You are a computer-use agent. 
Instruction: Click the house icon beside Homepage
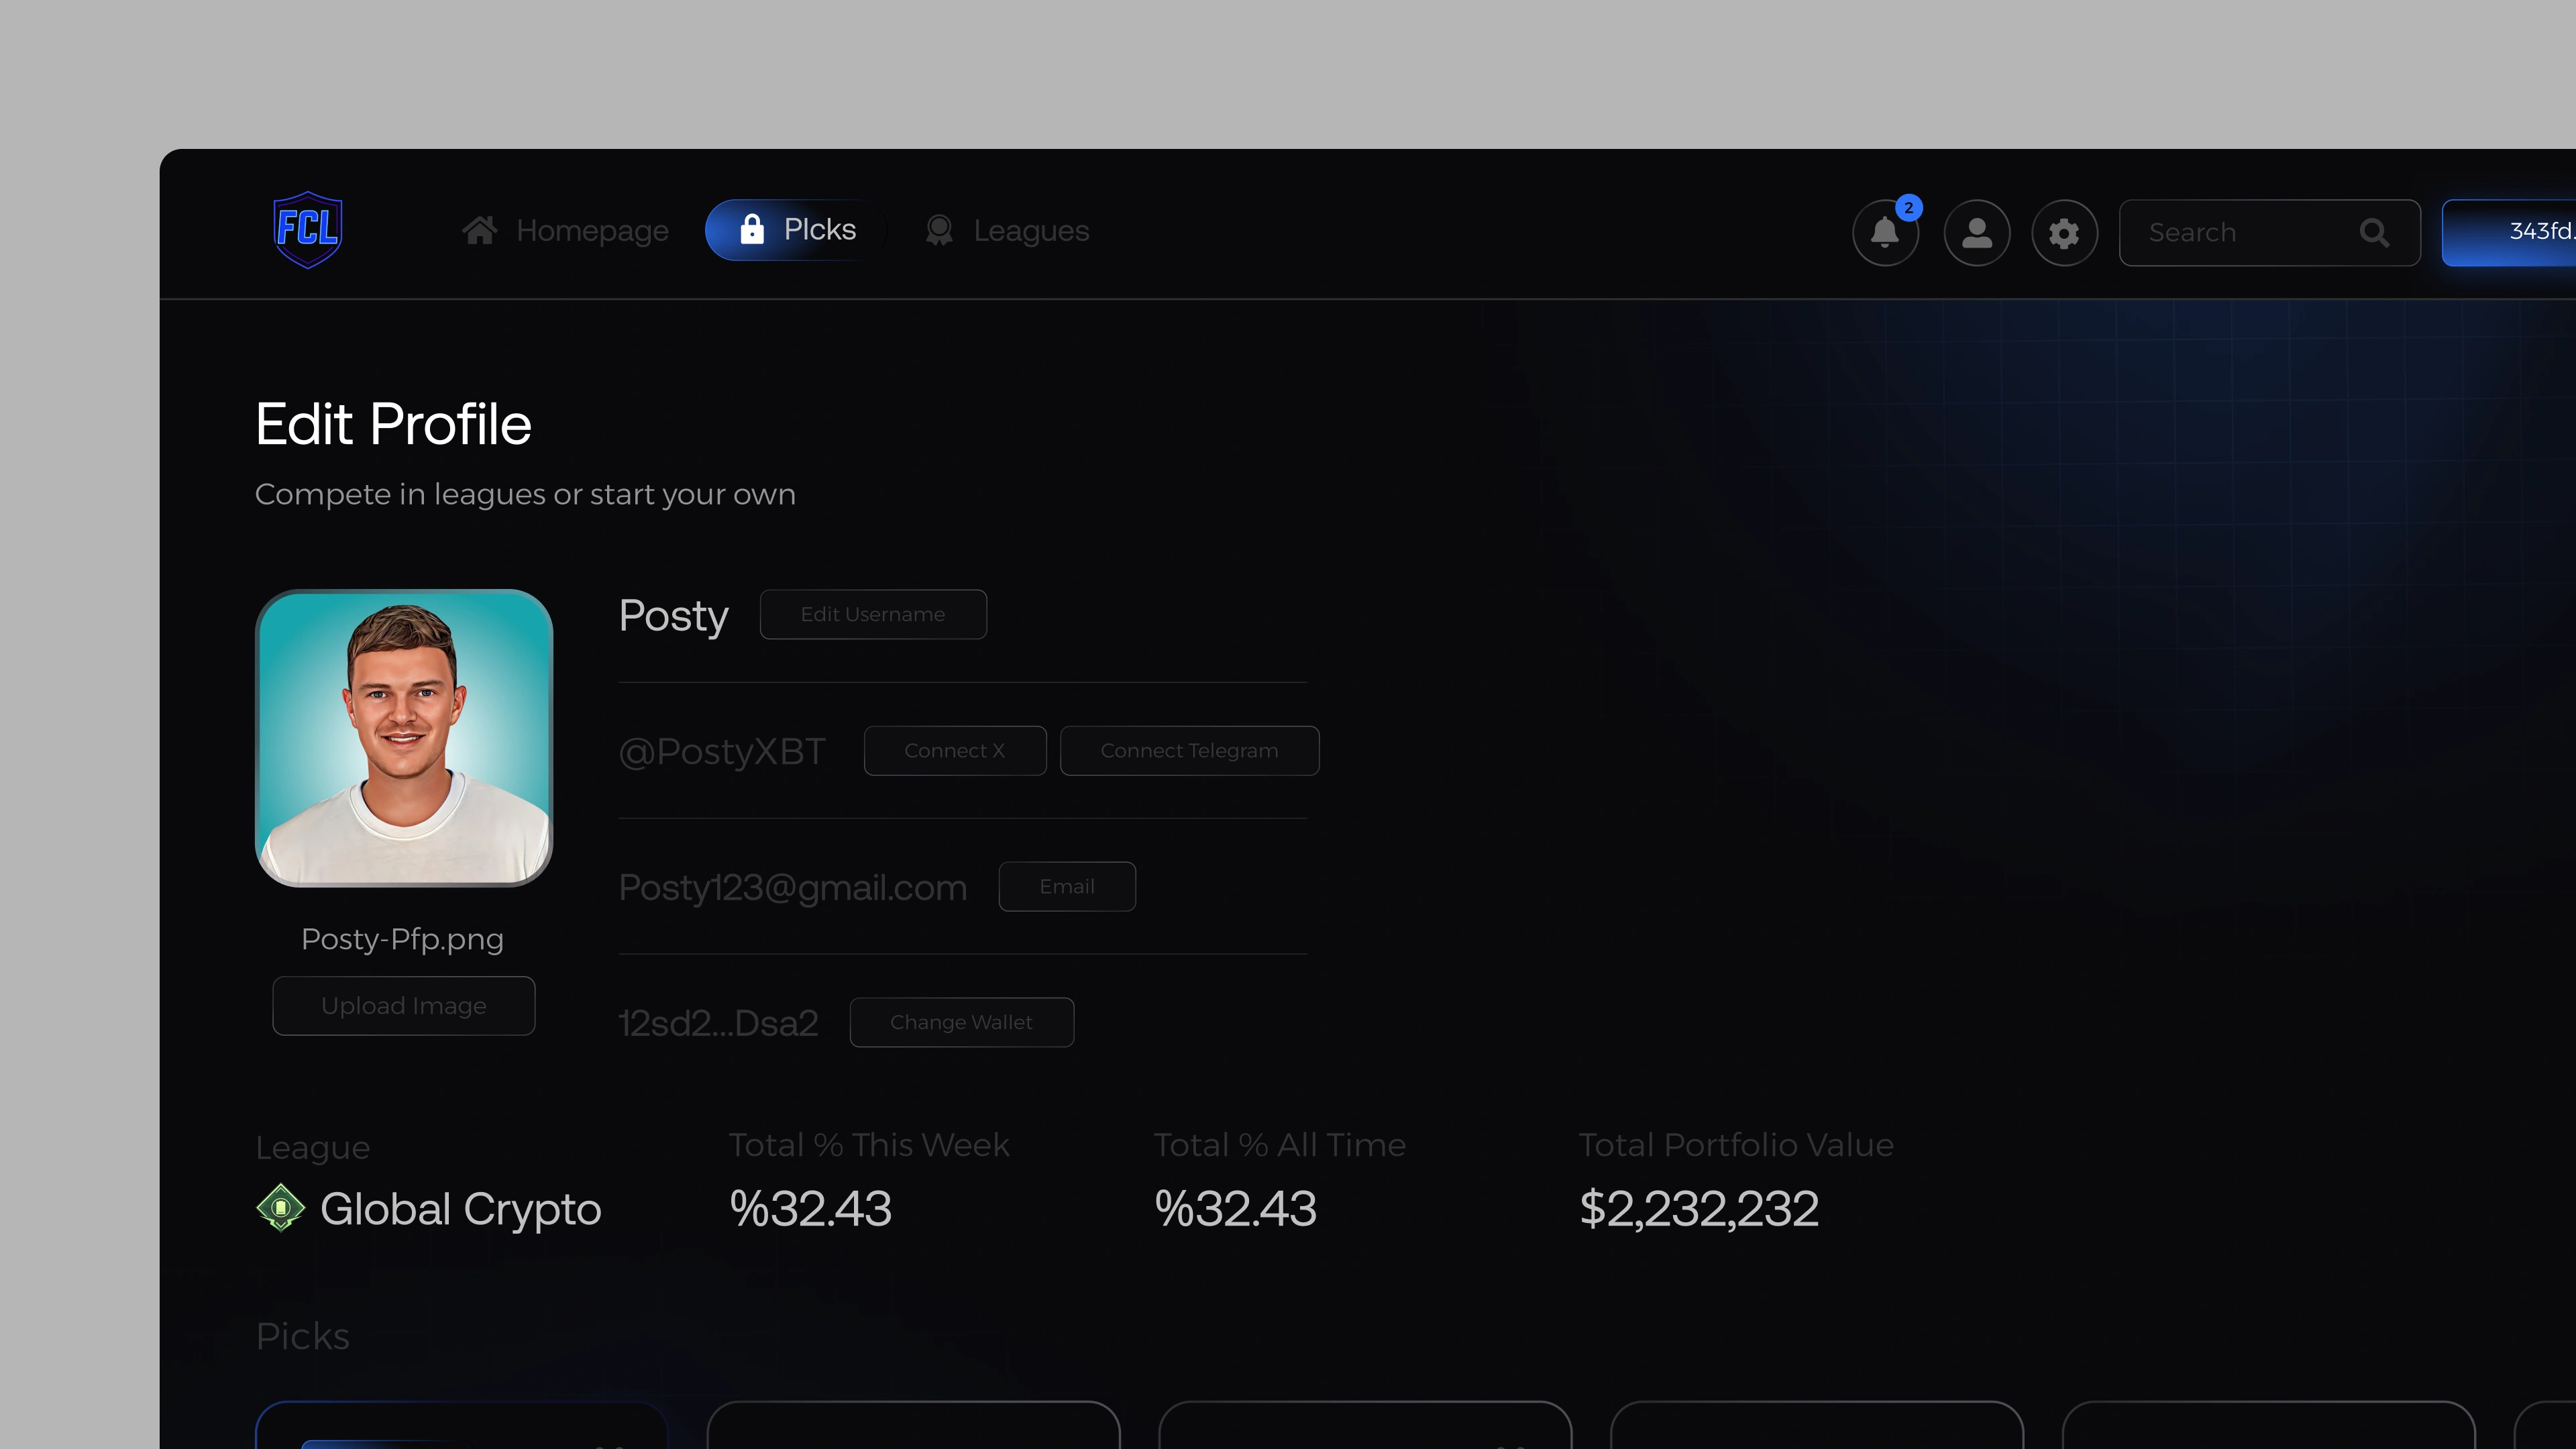click(480, 231)
